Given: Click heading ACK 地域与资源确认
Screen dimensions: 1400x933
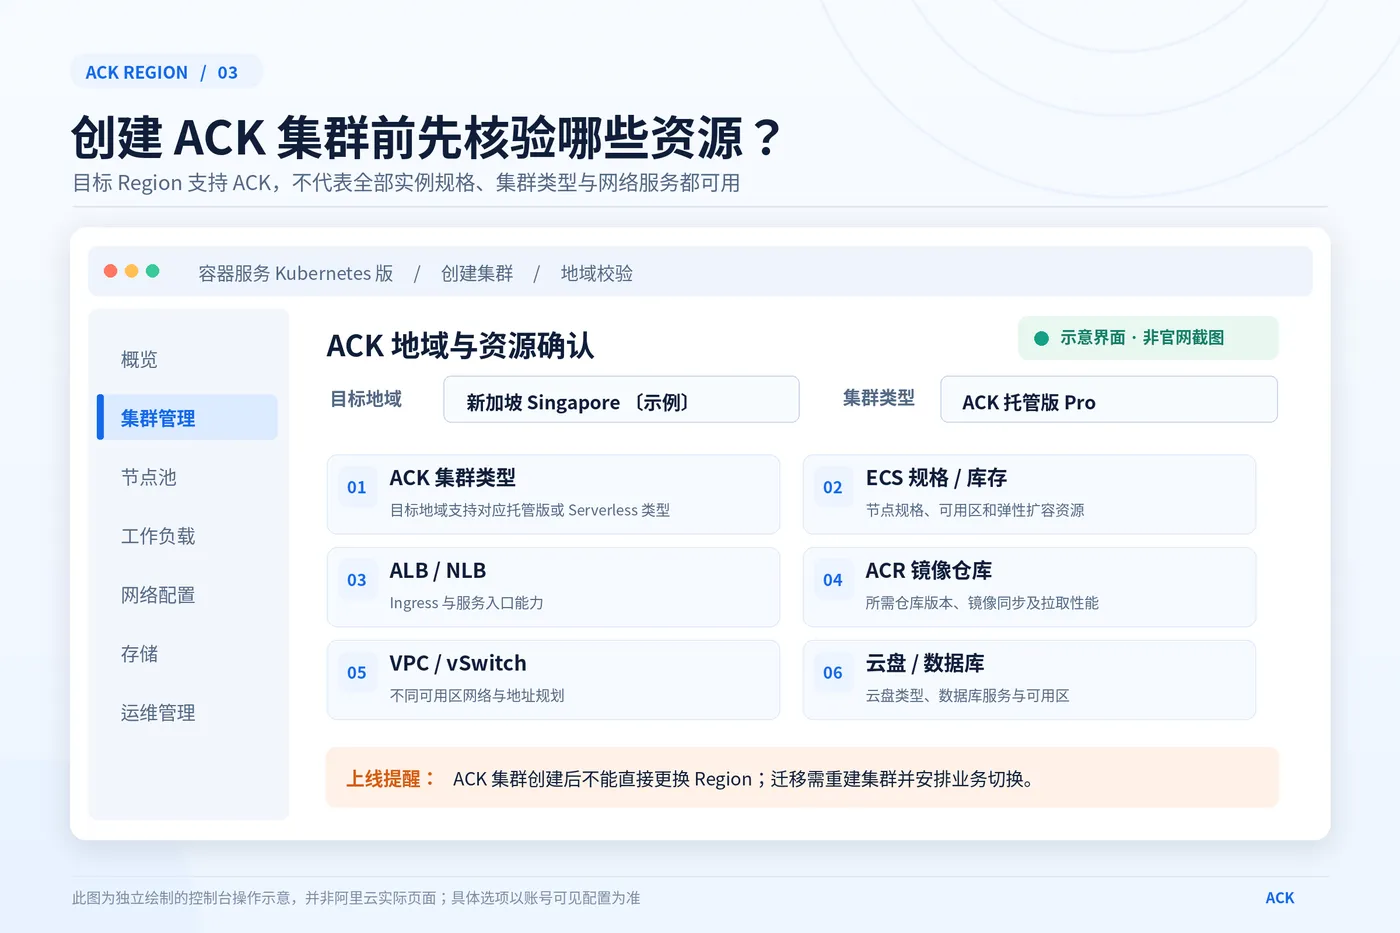Looking at the screenshot, I should (460, 345).
